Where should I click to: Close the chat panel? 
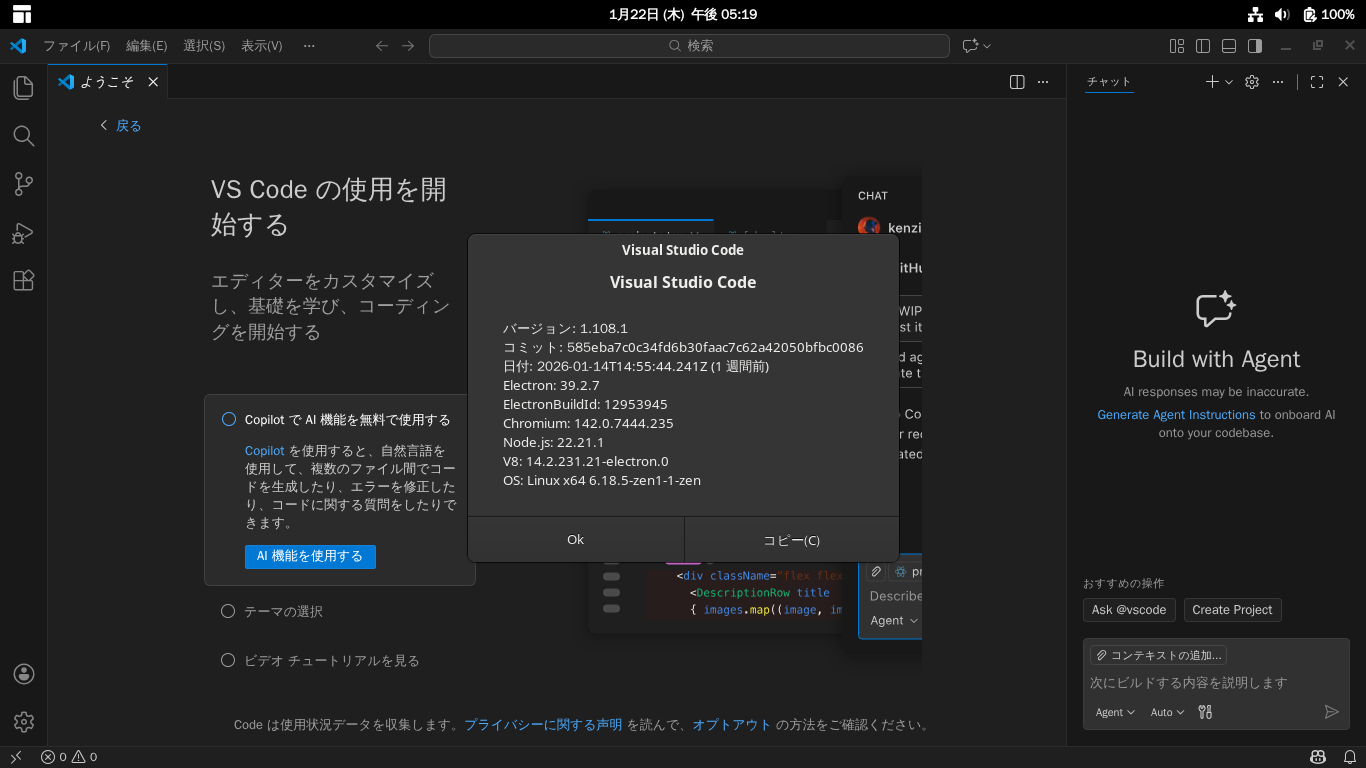[x=1343, y=82]
